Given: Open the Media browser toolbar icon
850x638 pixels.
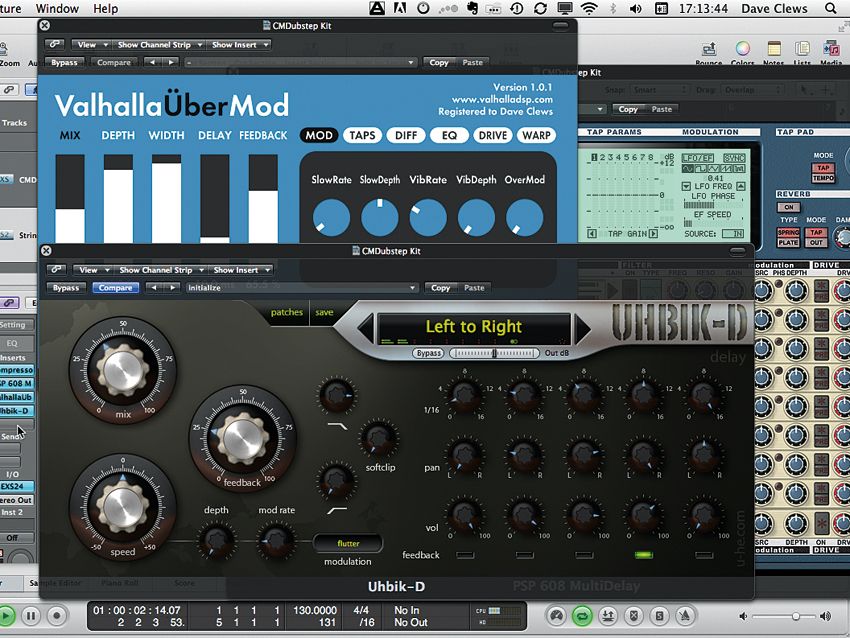Looking at the screenshot, I should click(830, 49).
